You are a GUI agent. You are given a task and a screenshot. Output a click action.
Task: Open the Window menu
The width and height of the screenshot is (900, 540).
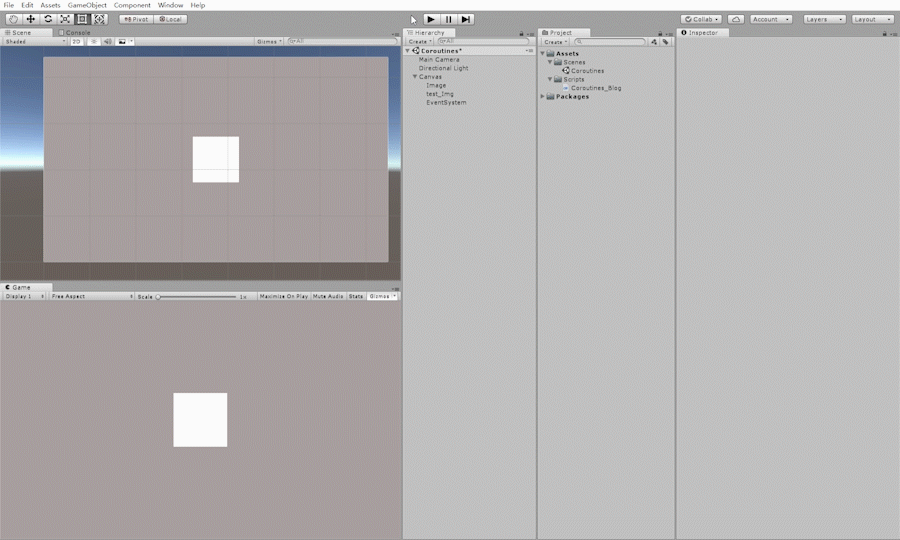[x=170, y=5]
